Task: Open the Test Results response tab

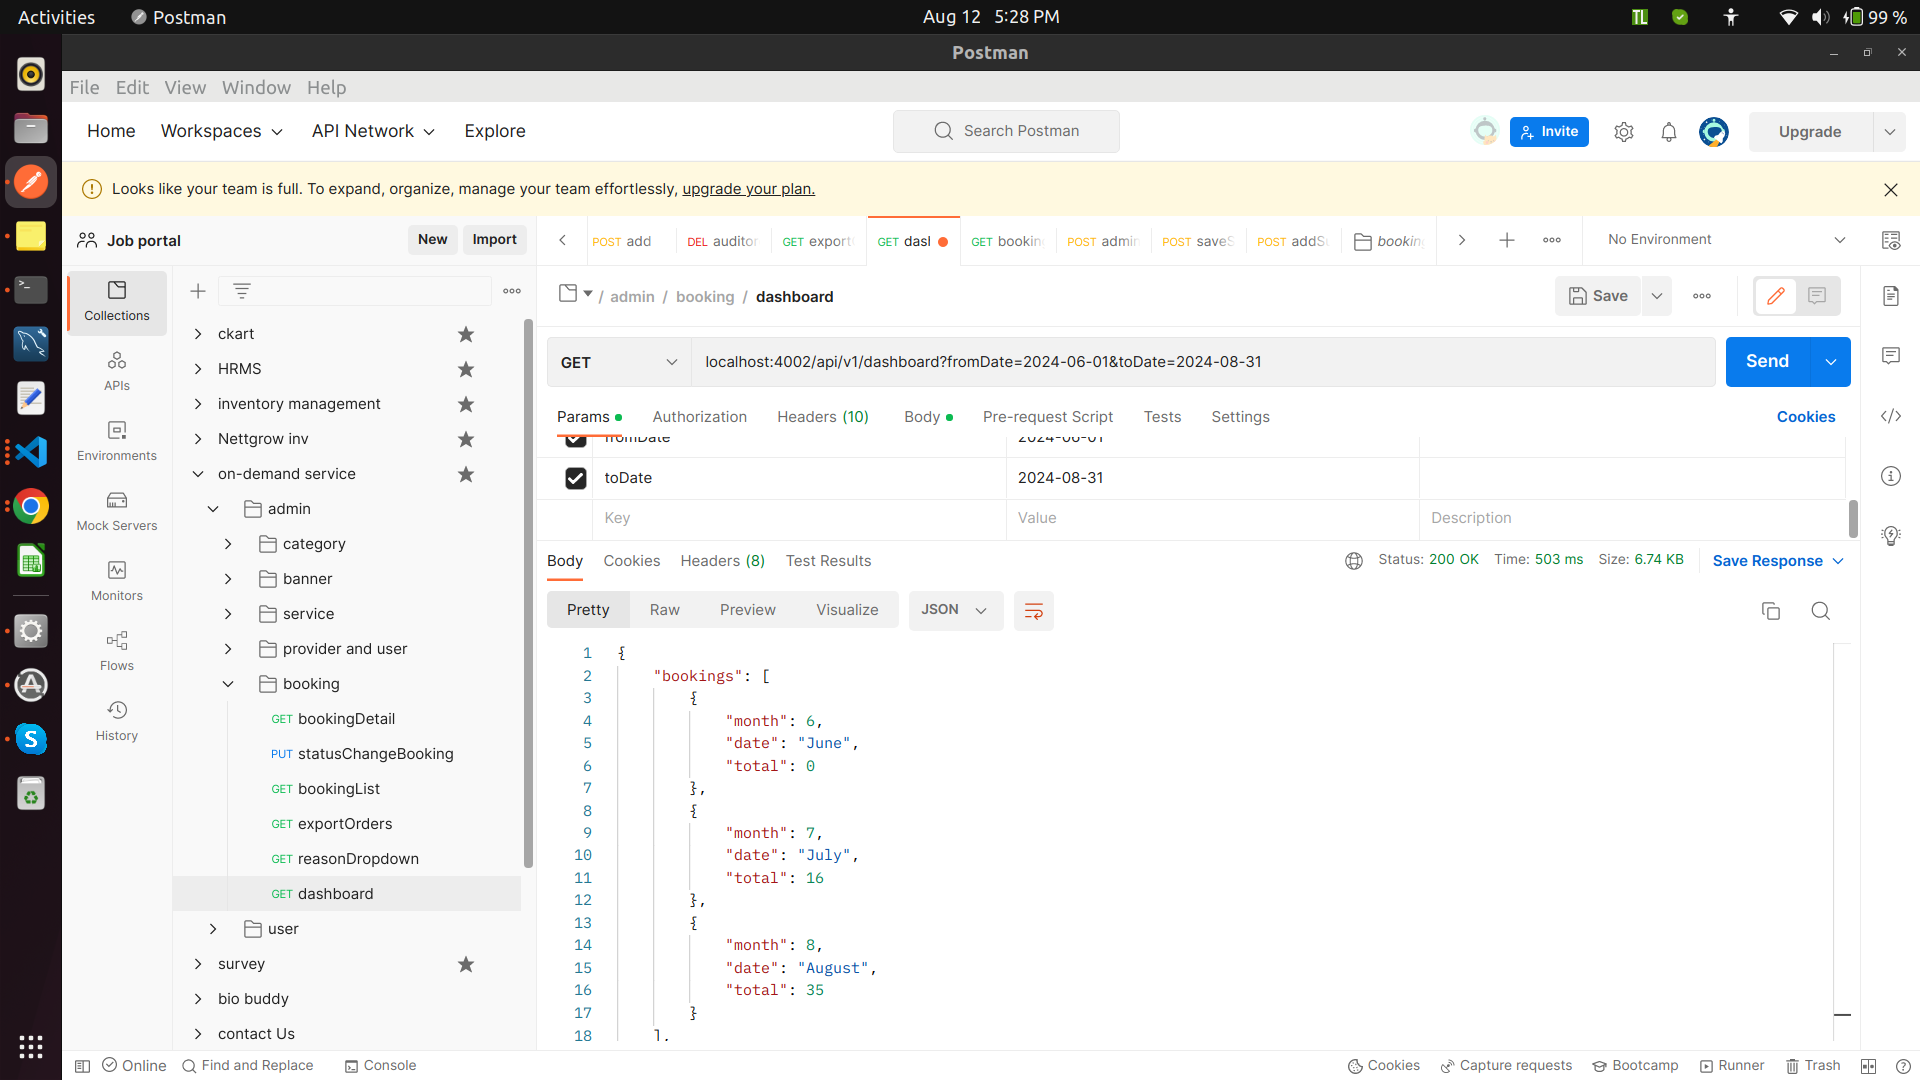Action: coord(828,561)
